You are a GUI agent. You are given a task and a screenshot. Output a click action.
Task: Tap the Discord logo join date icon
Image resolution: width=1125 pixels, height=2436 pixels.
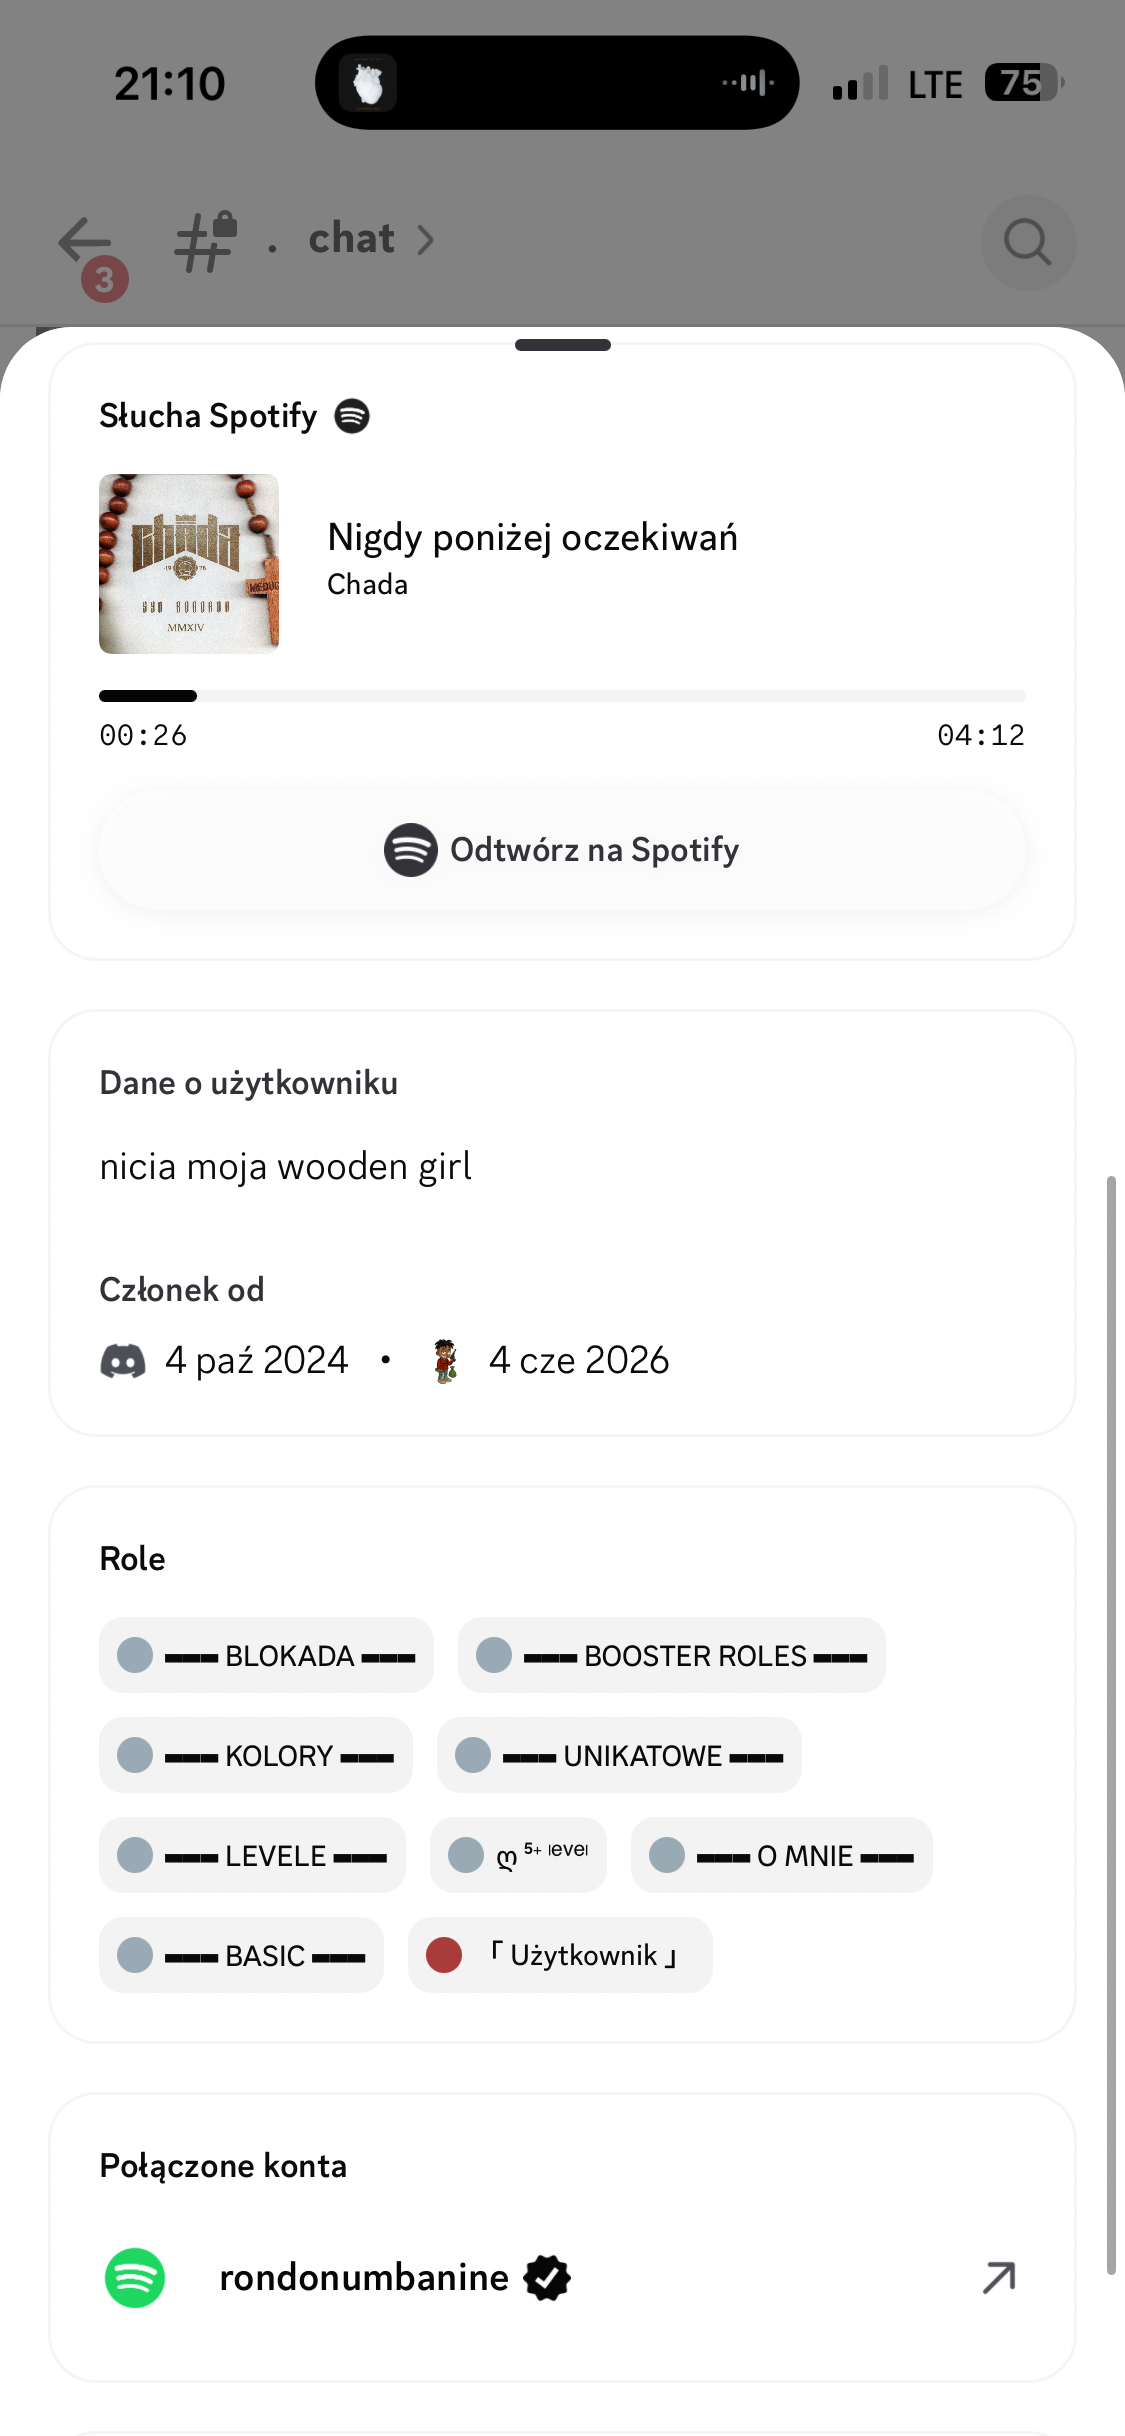[x=123, y=1361]
